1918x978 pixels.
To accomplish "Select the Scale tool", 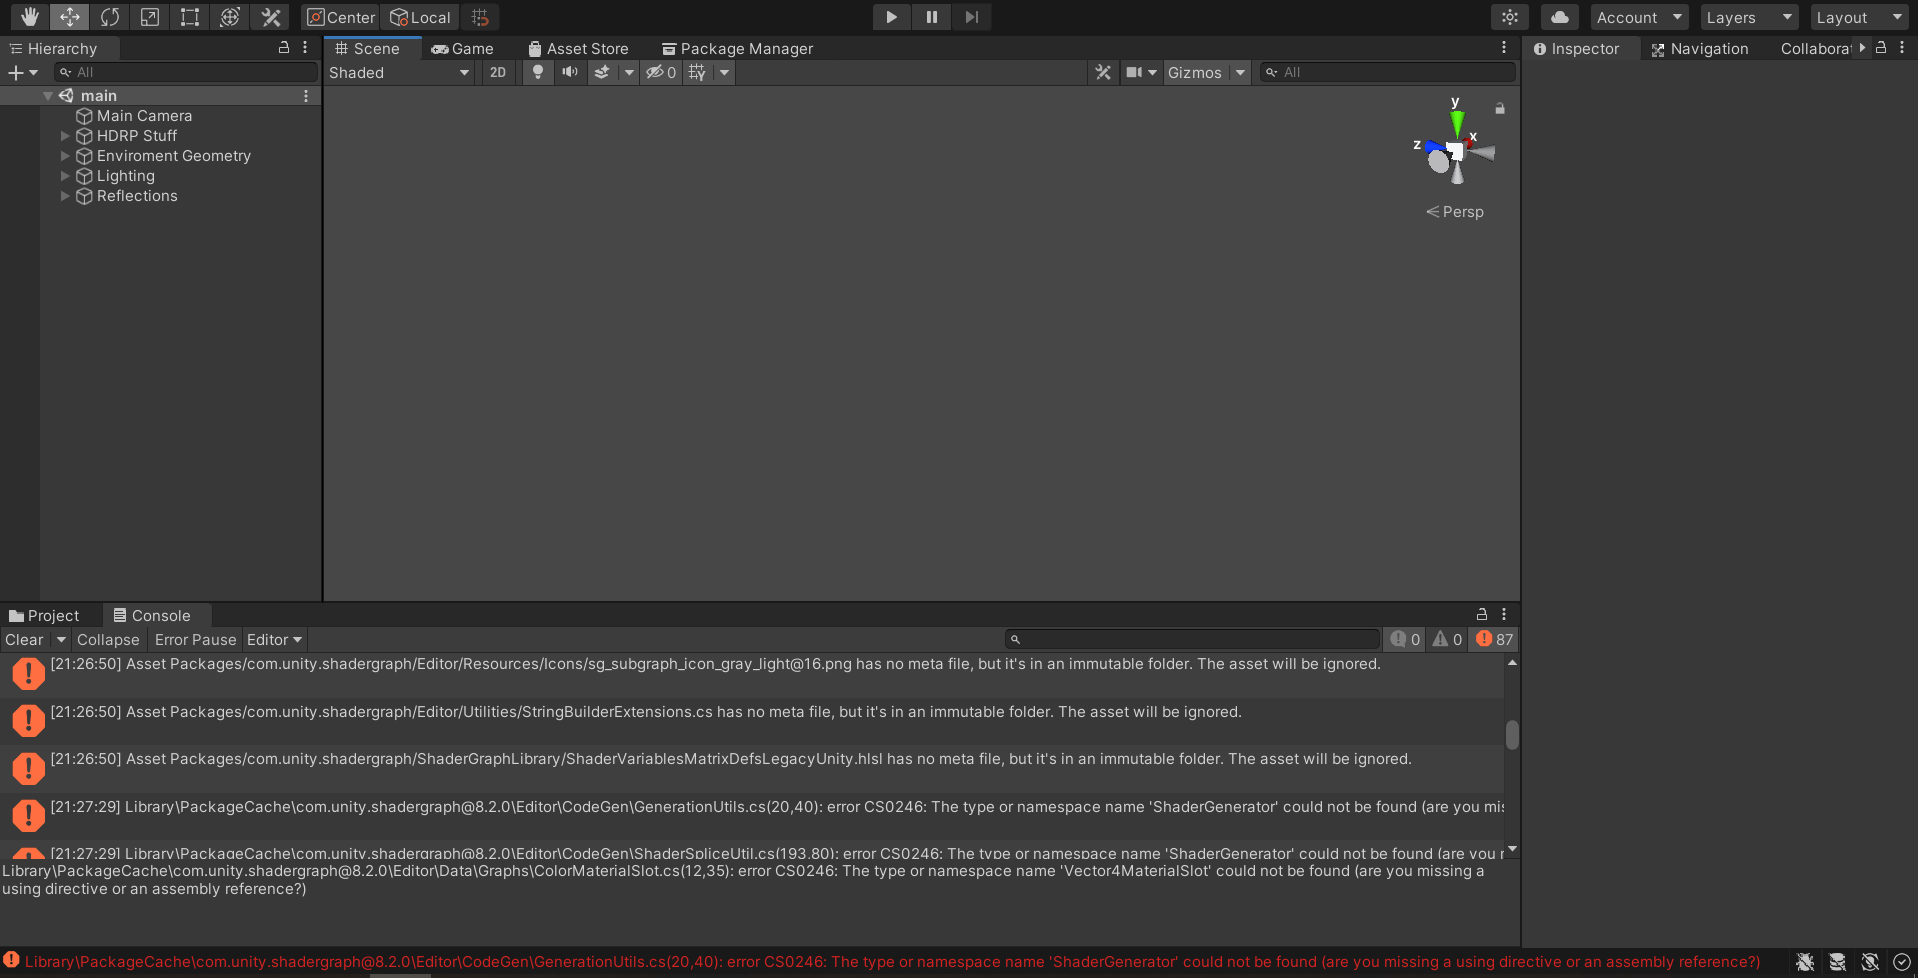I will 150,17.
